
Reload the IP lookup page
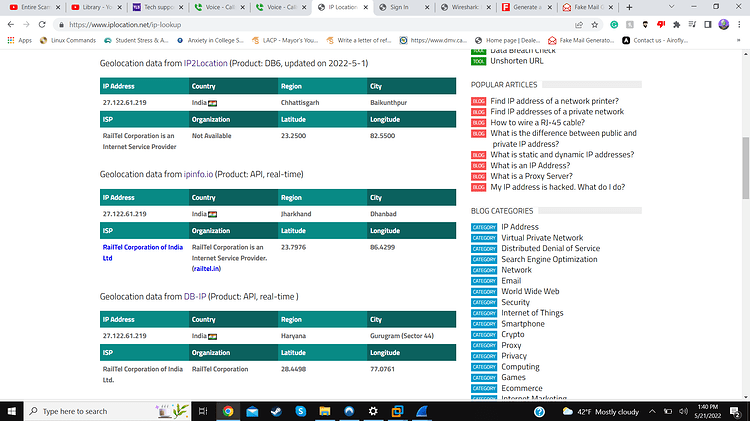tap(42, 24)
